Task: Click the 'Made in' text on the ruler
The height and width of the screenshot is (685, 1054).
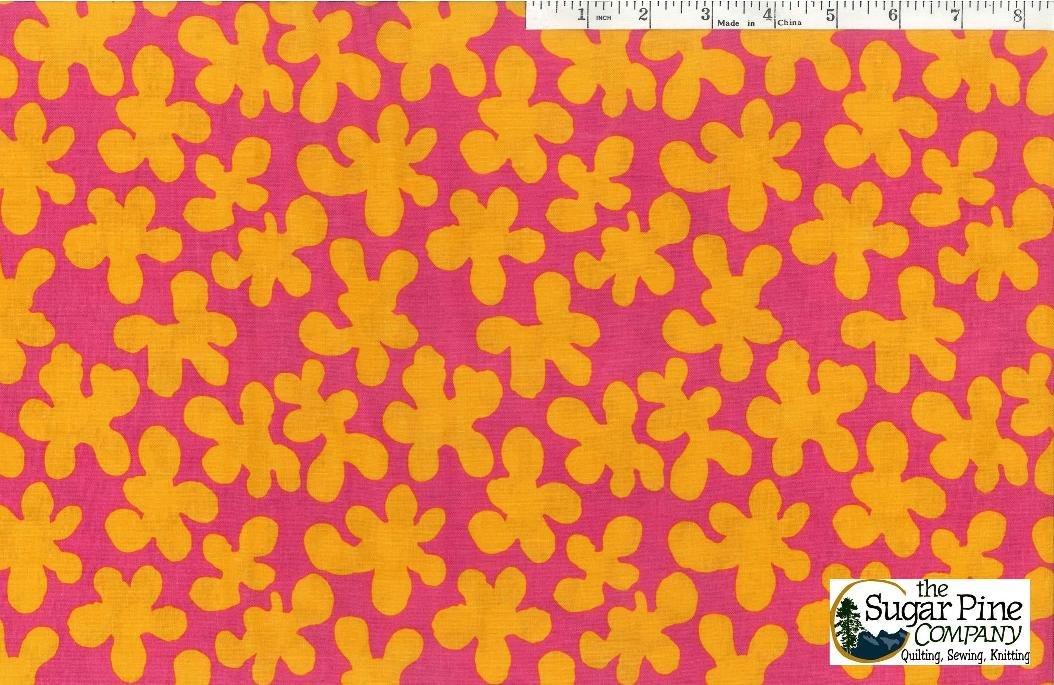Action: click(735, 22)
